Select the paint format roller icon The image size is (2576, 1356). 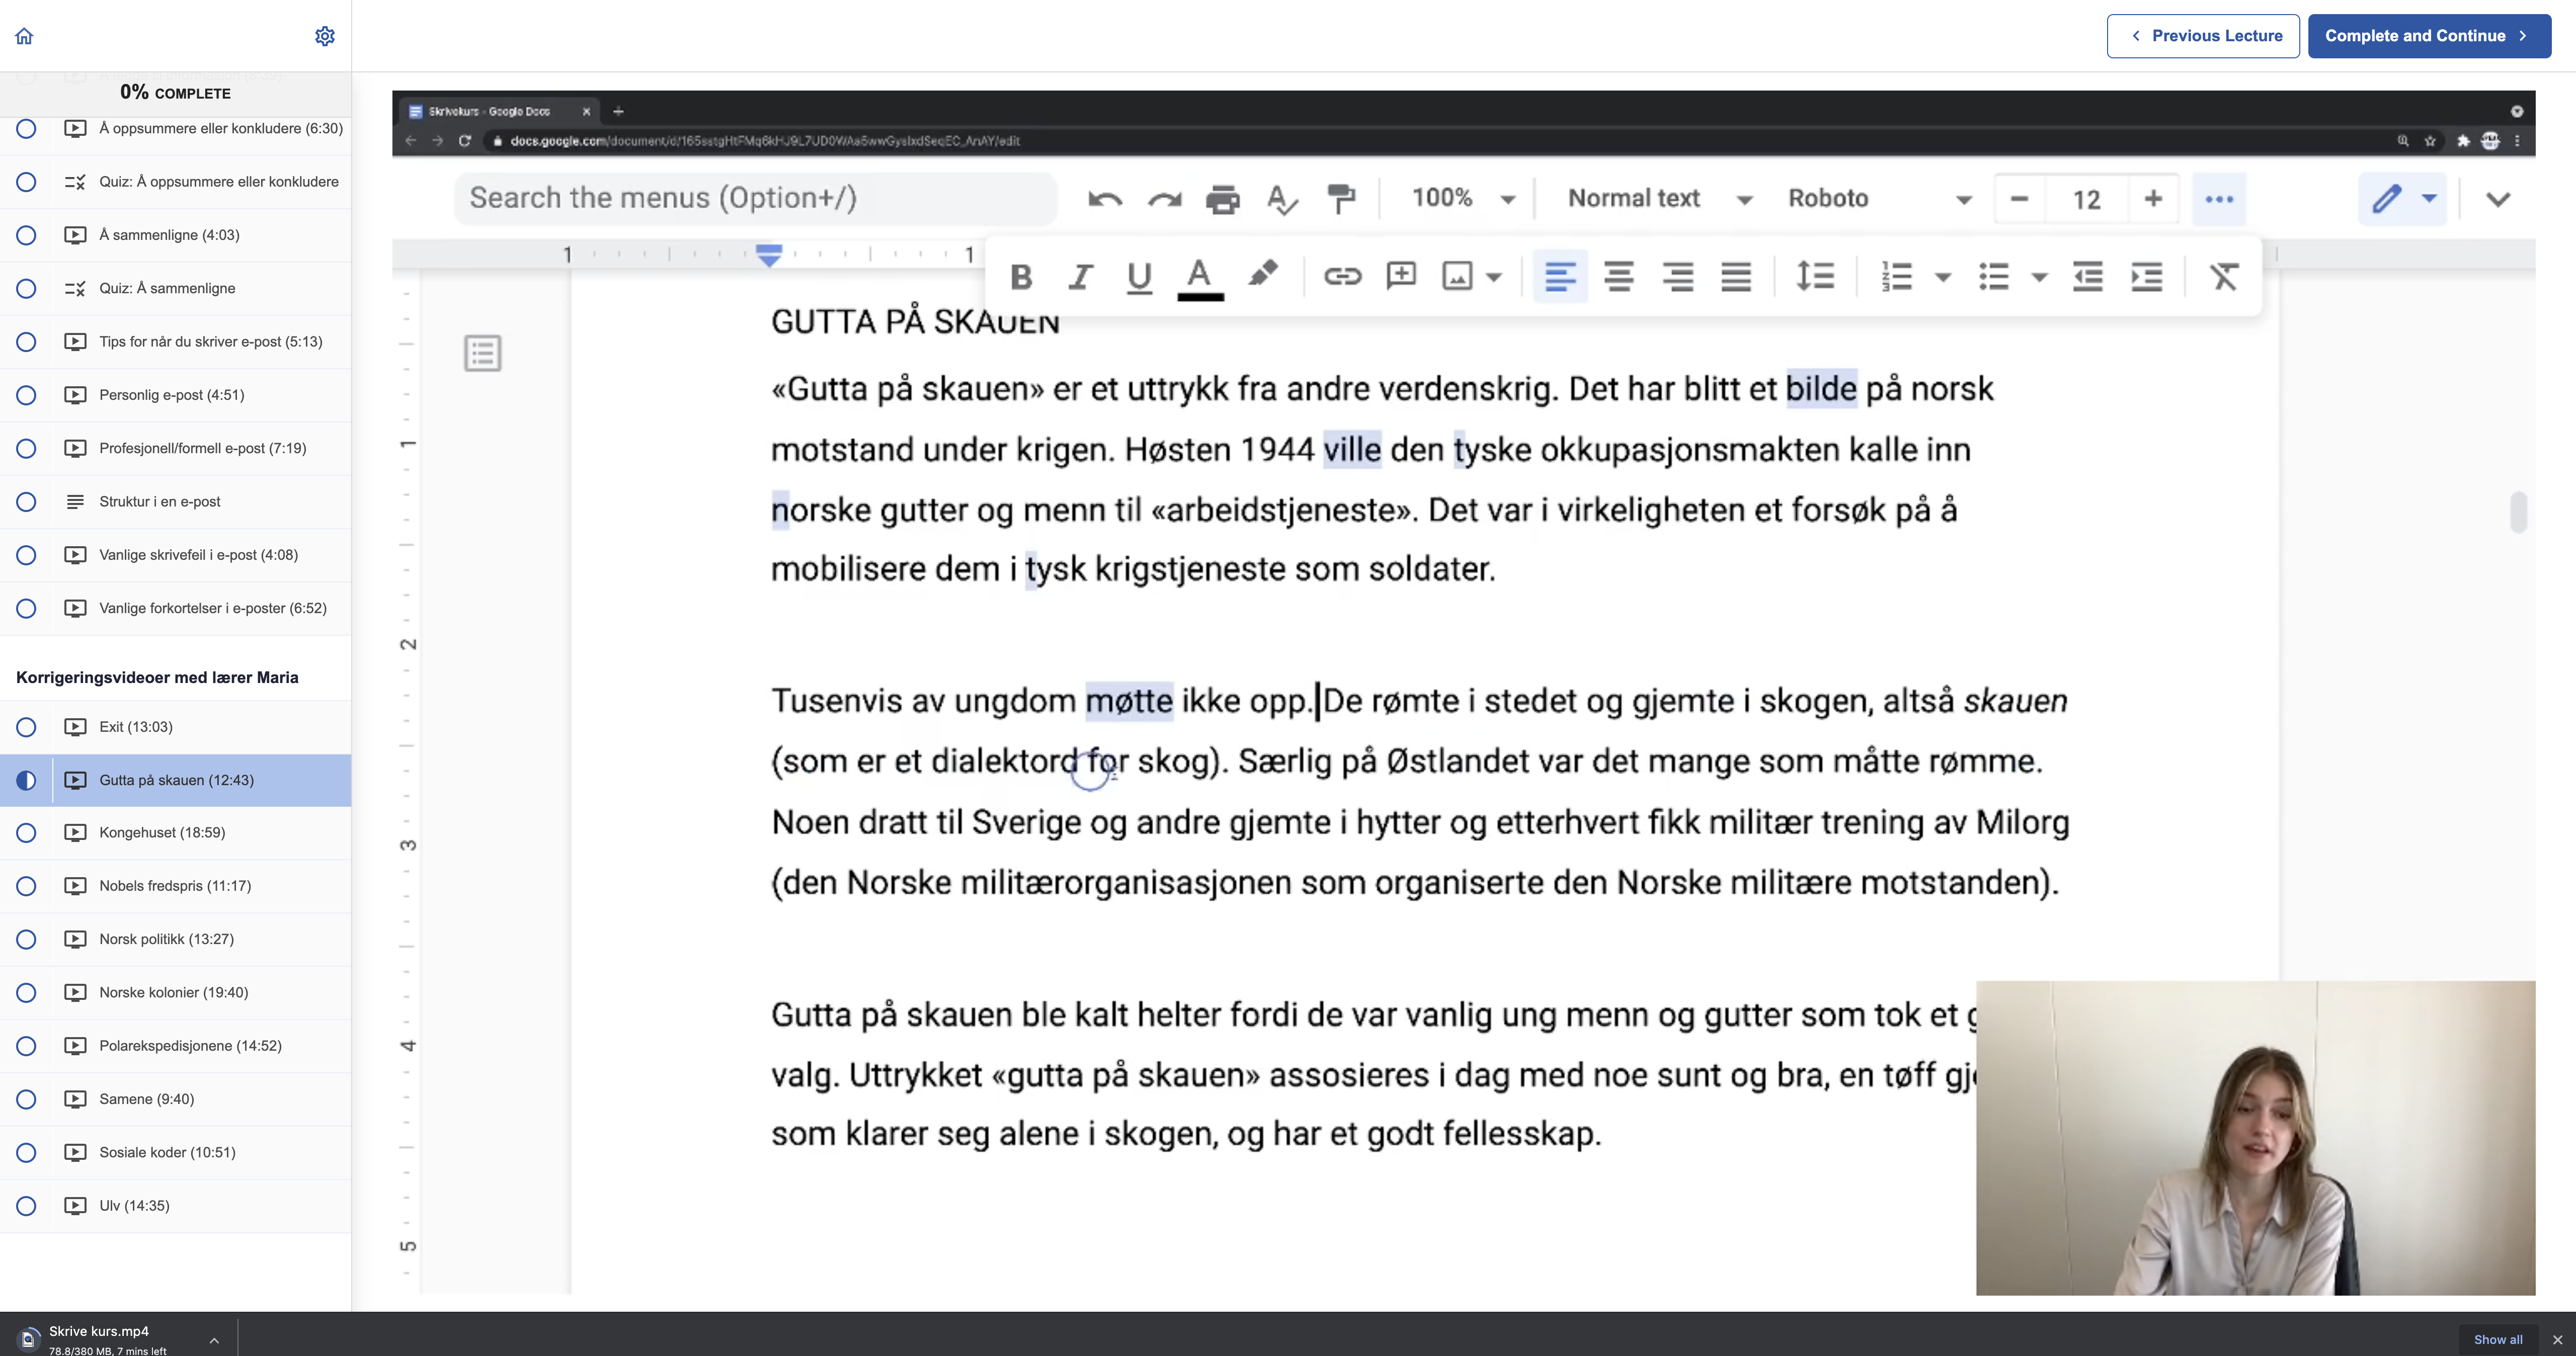(1341, 199)
